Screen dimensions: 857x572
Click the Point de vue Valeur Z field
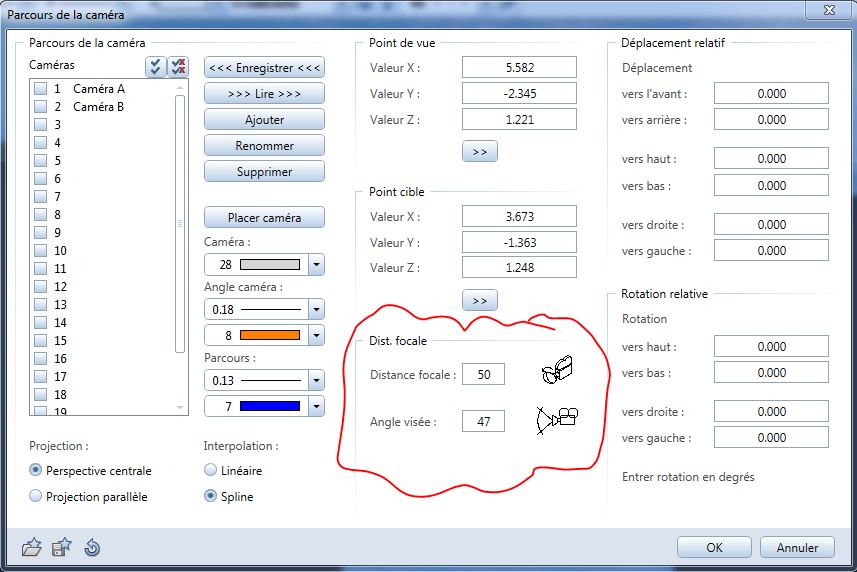(x=519, y=119)
